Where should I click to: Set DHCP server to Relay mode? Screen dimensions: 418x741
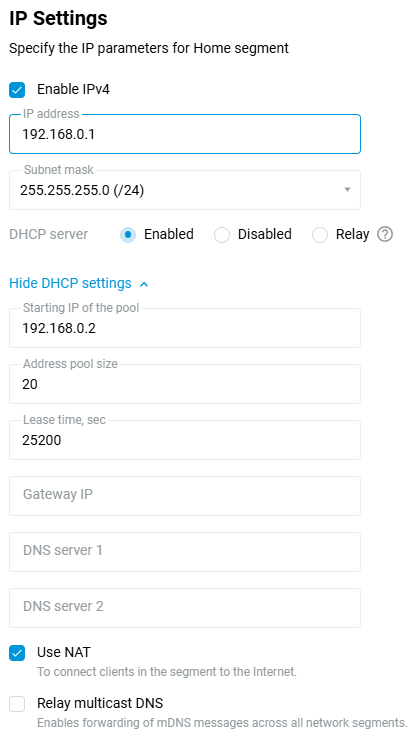click(x=320, y=235)
